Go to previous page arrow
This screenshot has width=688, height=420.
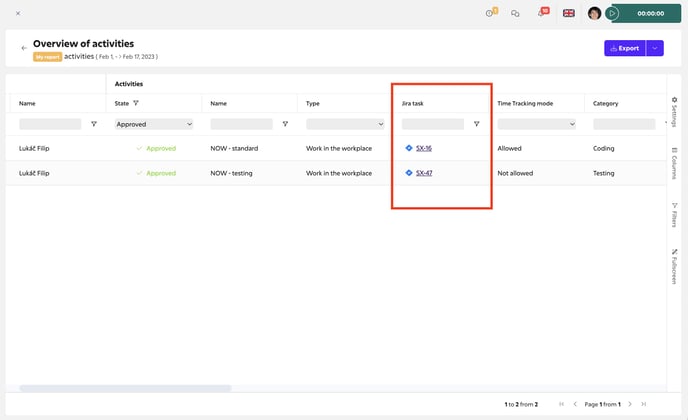(x=575, y=404)
